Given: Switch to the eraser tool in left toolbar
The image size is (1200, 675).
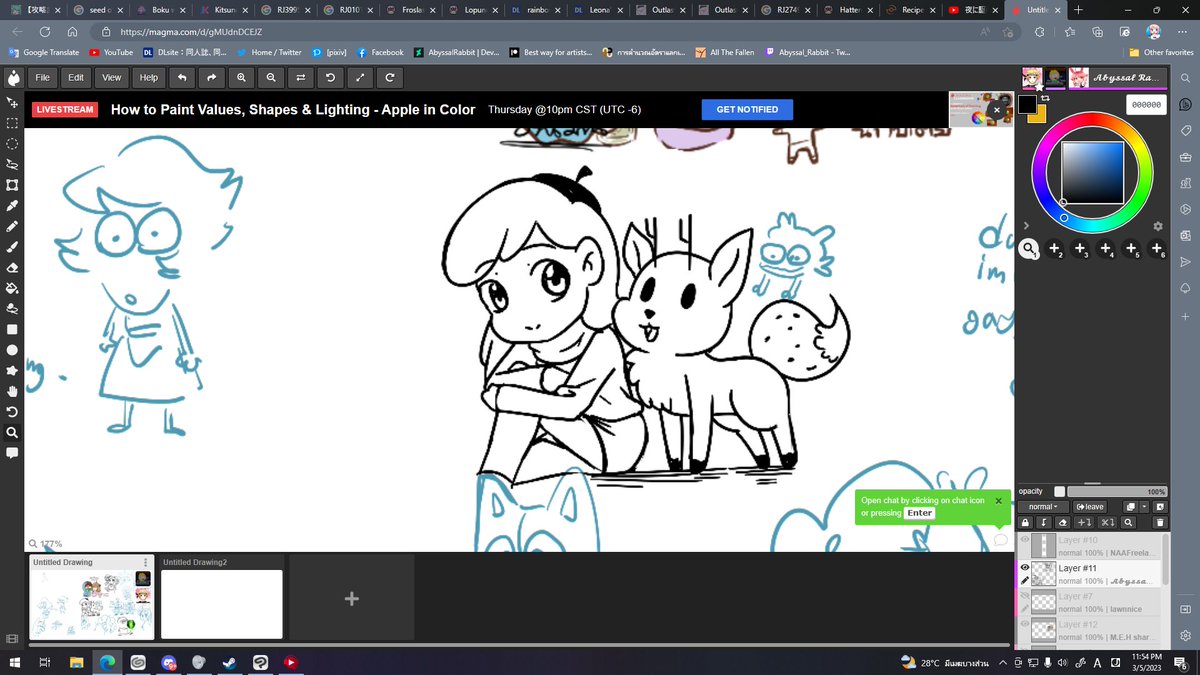Looking at the screenshot, I should click(x=12, y=268).
